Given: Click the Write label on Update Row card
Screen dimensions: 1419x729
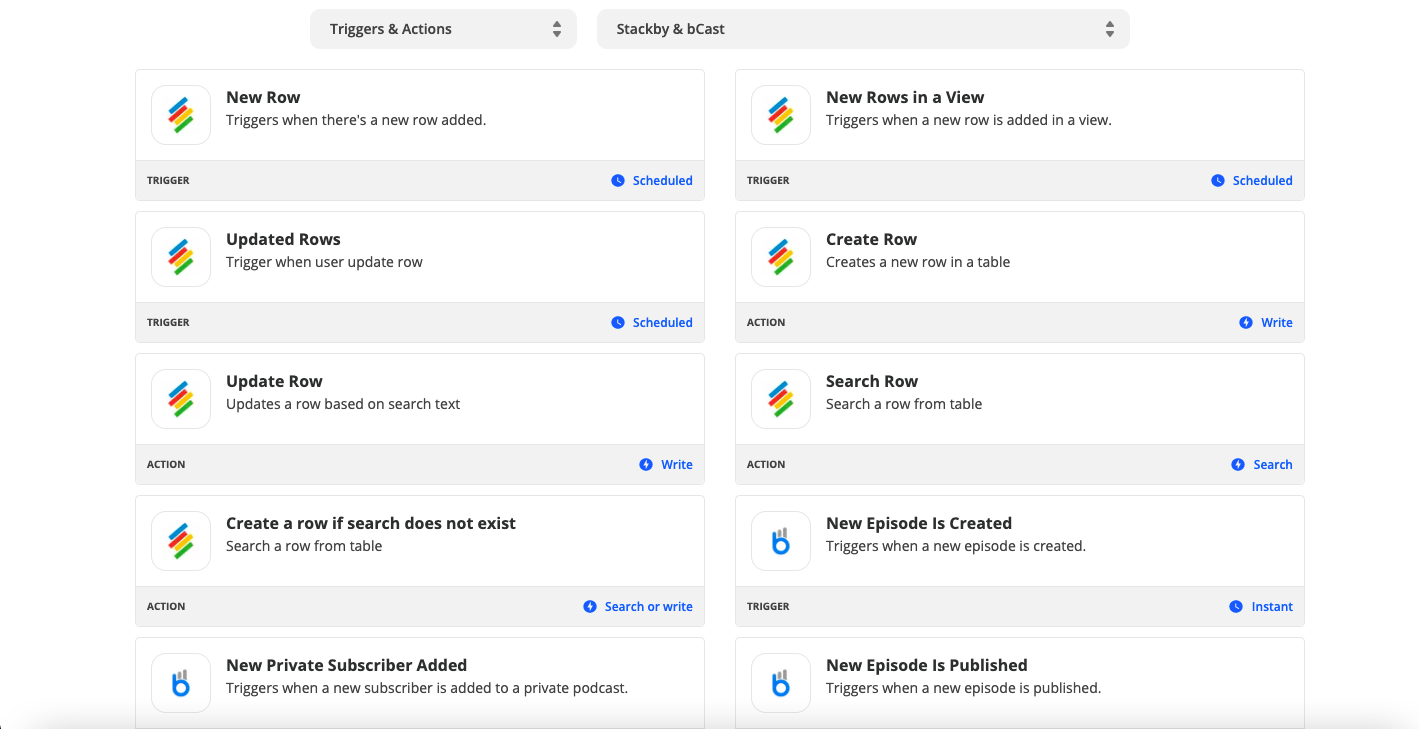Looking at the screenshot, I should click(x=676, y=465).
